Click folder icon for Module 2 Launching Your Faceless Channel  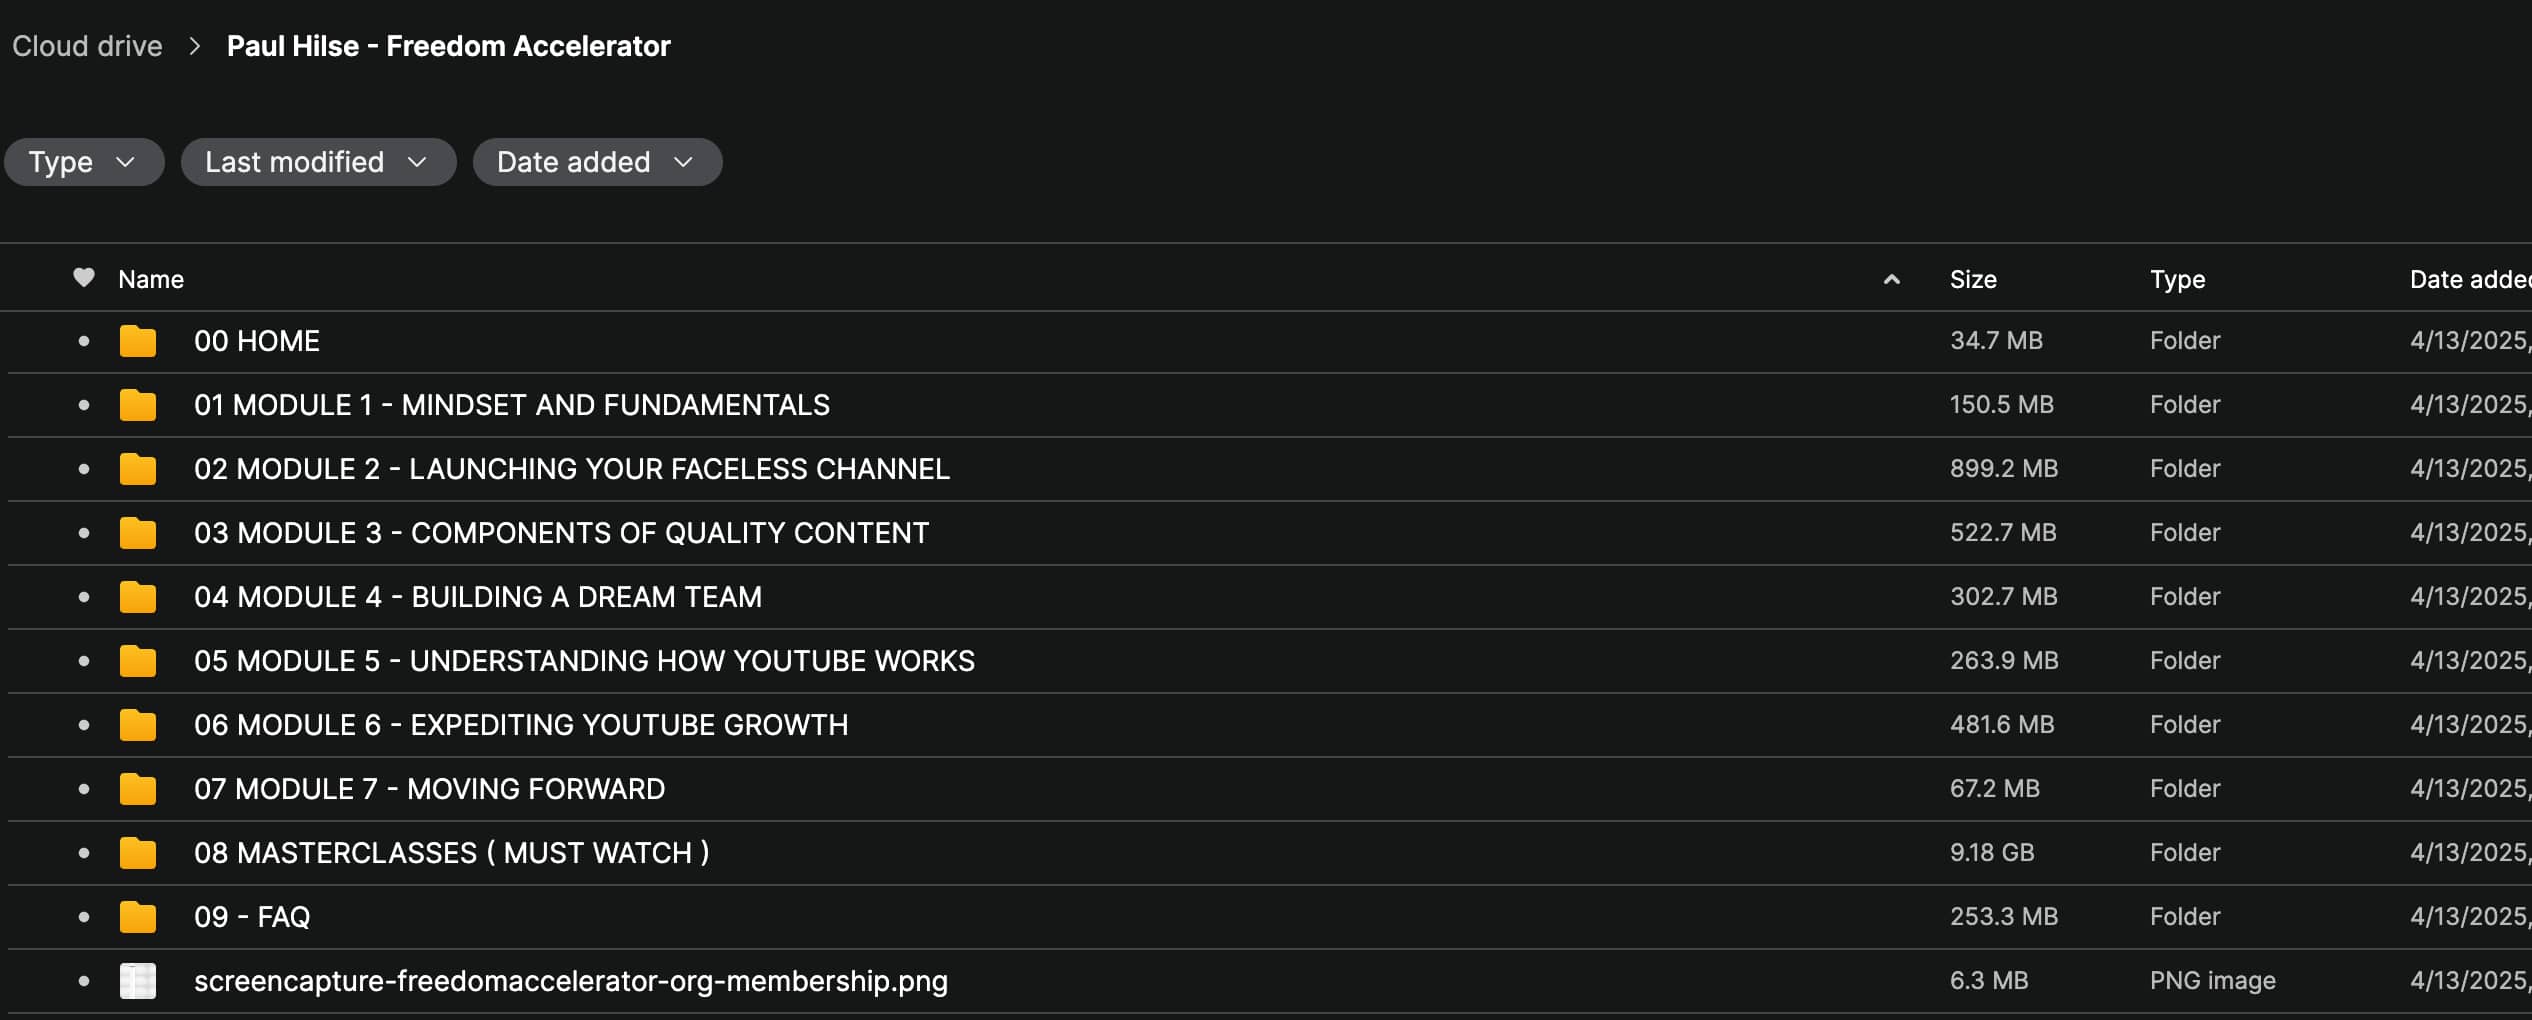(138, 469)
